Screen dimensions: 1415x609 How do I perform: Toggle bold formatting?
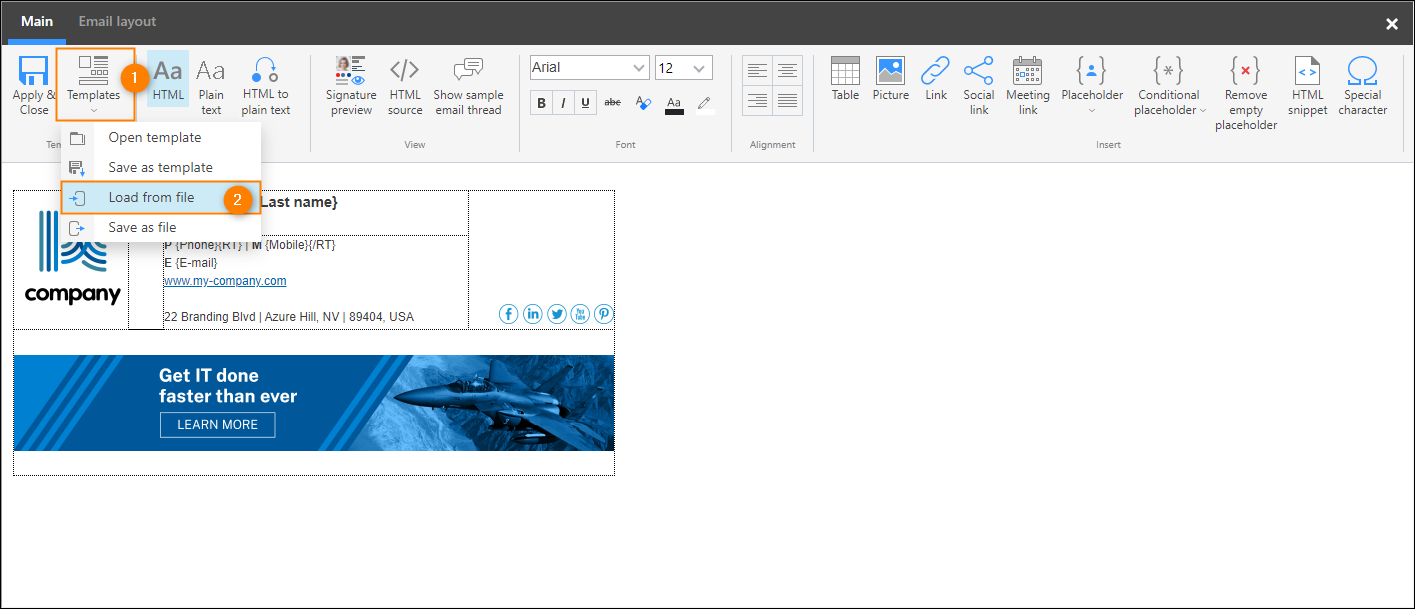tap(540, 102)
